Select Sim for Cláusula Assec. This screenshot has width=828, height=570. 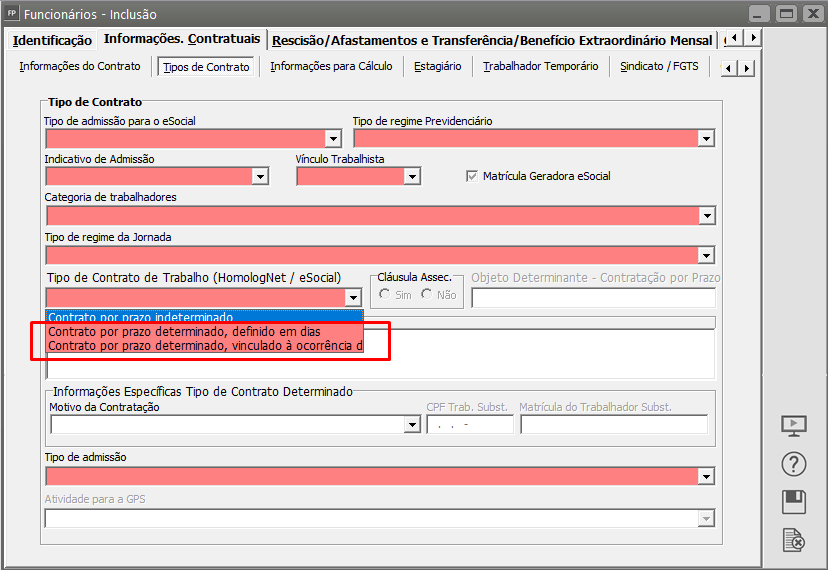385,294
